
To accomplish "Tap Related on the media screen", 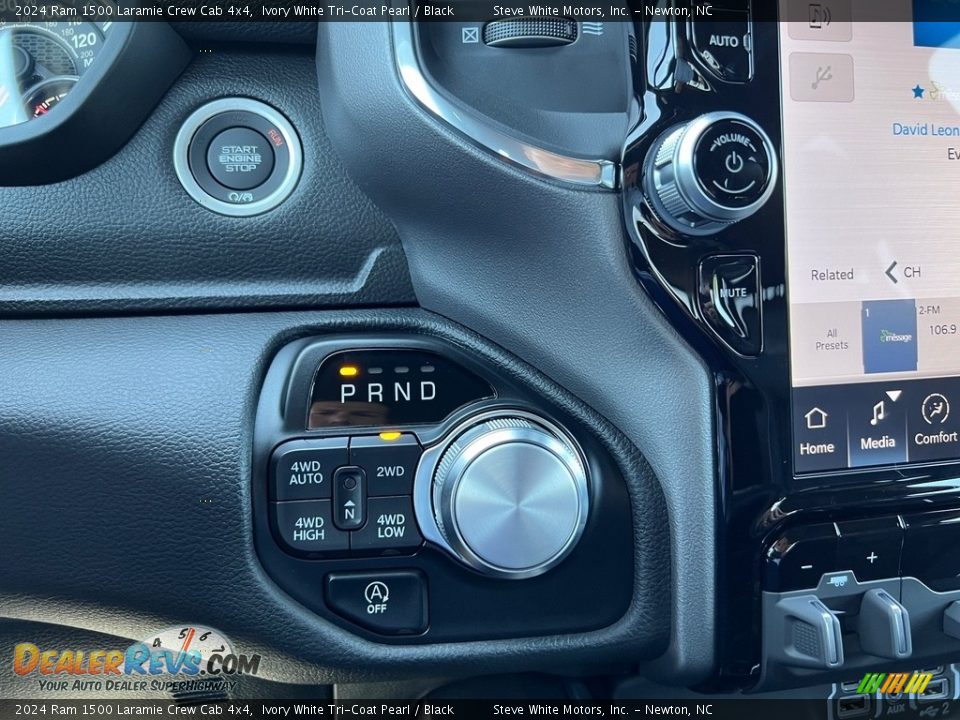I will [831, 275].
